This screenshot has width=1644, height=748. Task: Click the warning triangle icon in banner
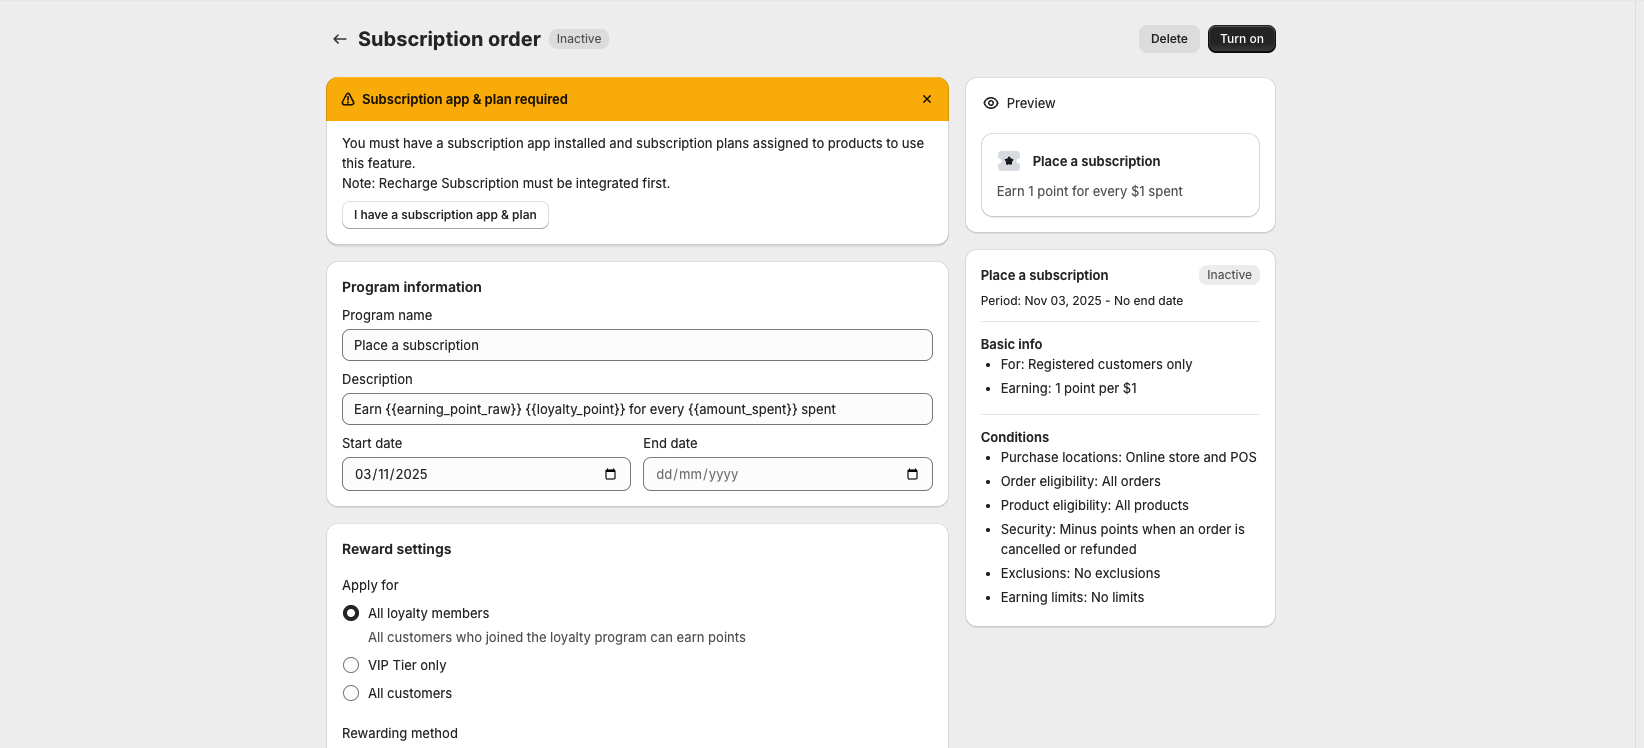(348, 99)
